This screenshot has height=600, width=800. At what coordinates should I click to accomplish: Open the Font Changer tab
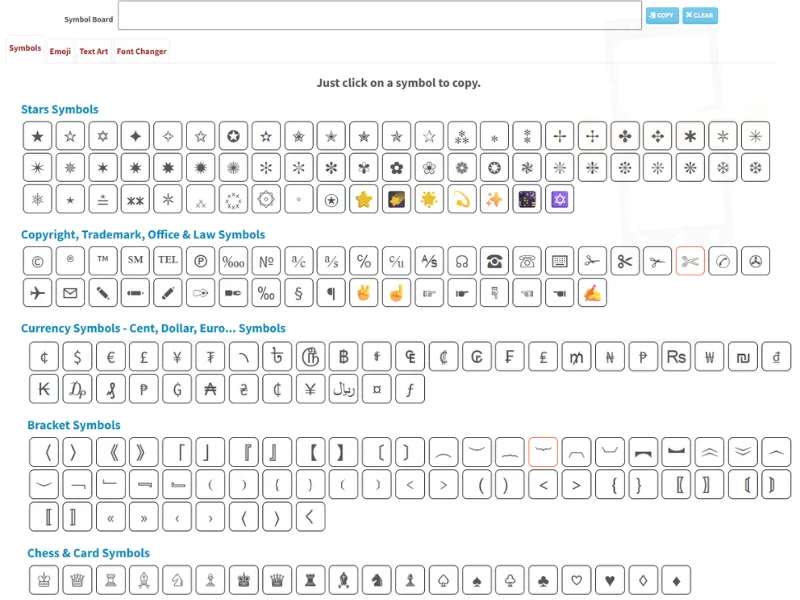pyautogui.click(x=141, y=52)
